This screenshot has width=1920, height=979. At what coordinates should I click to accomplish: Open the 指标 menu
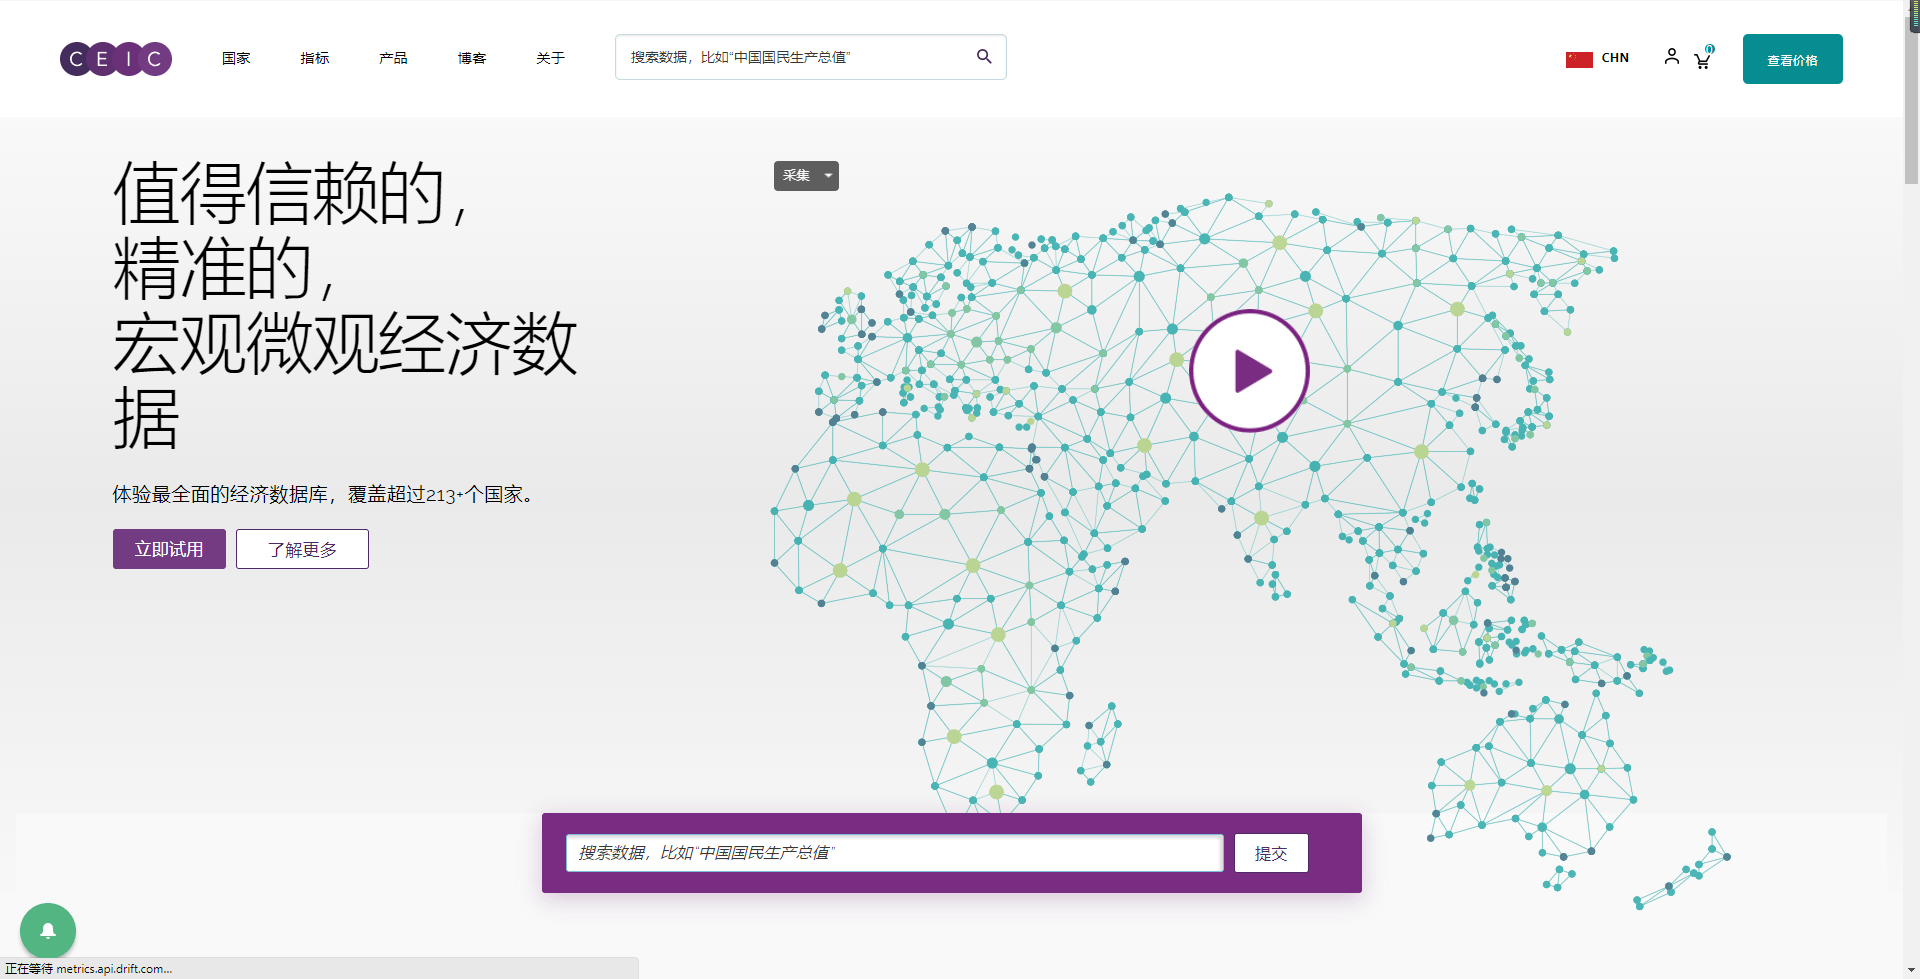(315, 58)
